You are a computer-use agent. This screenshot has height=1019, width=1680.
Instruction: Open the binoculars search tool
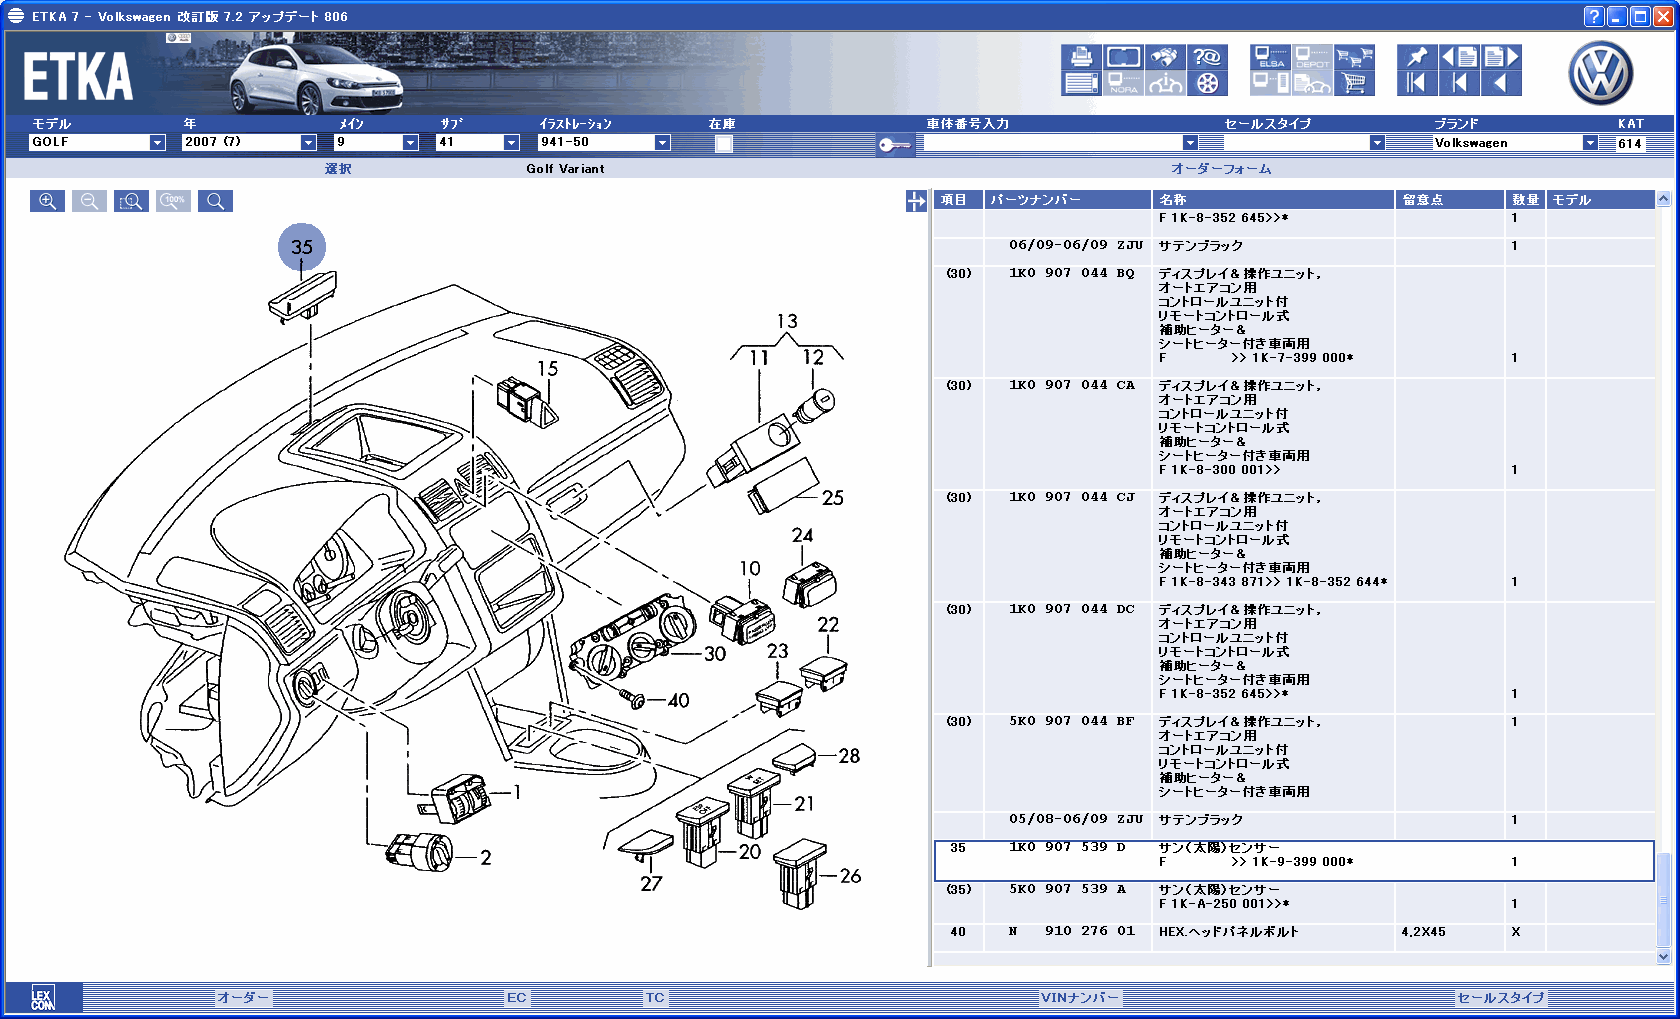(1165, 57)
